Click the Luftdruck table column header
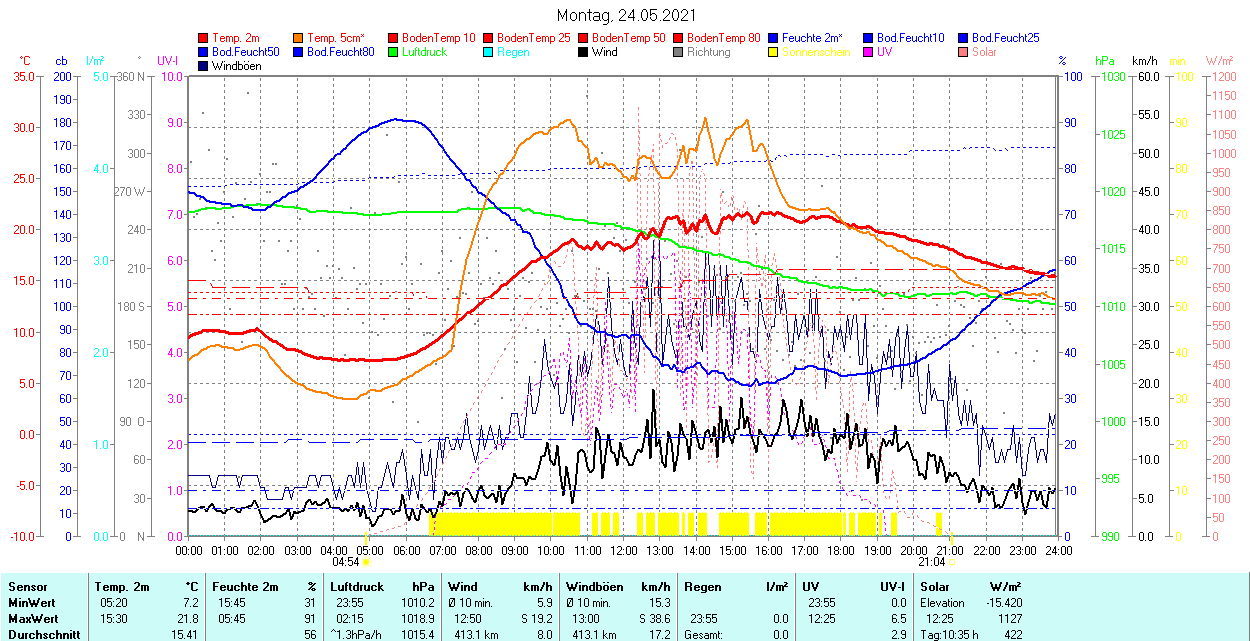This screenshot has width=1250, height=641. pyautogui.click(x=357, y=587)
